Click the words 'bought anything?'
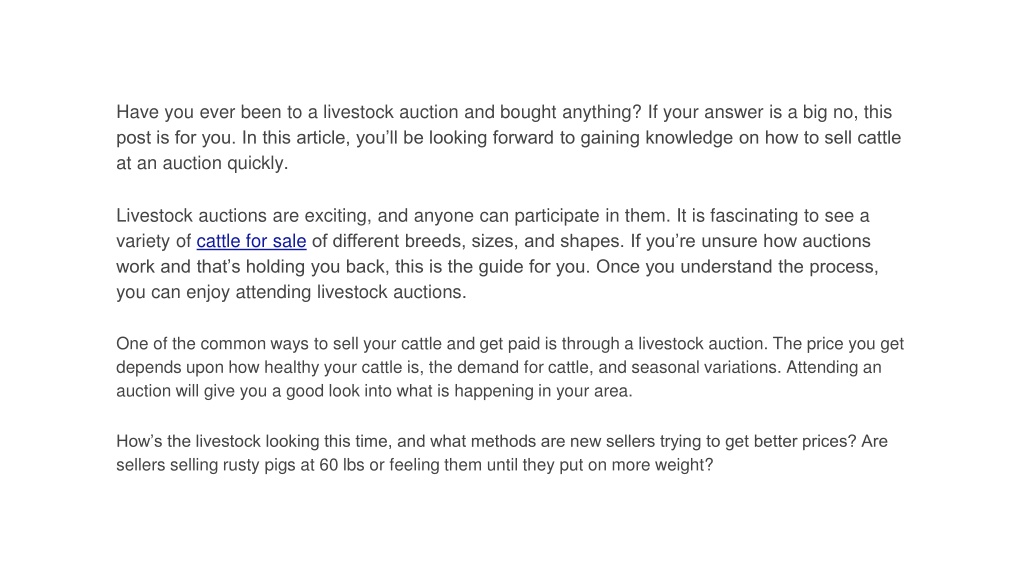1024x576 pixels. tap(571, 112)
